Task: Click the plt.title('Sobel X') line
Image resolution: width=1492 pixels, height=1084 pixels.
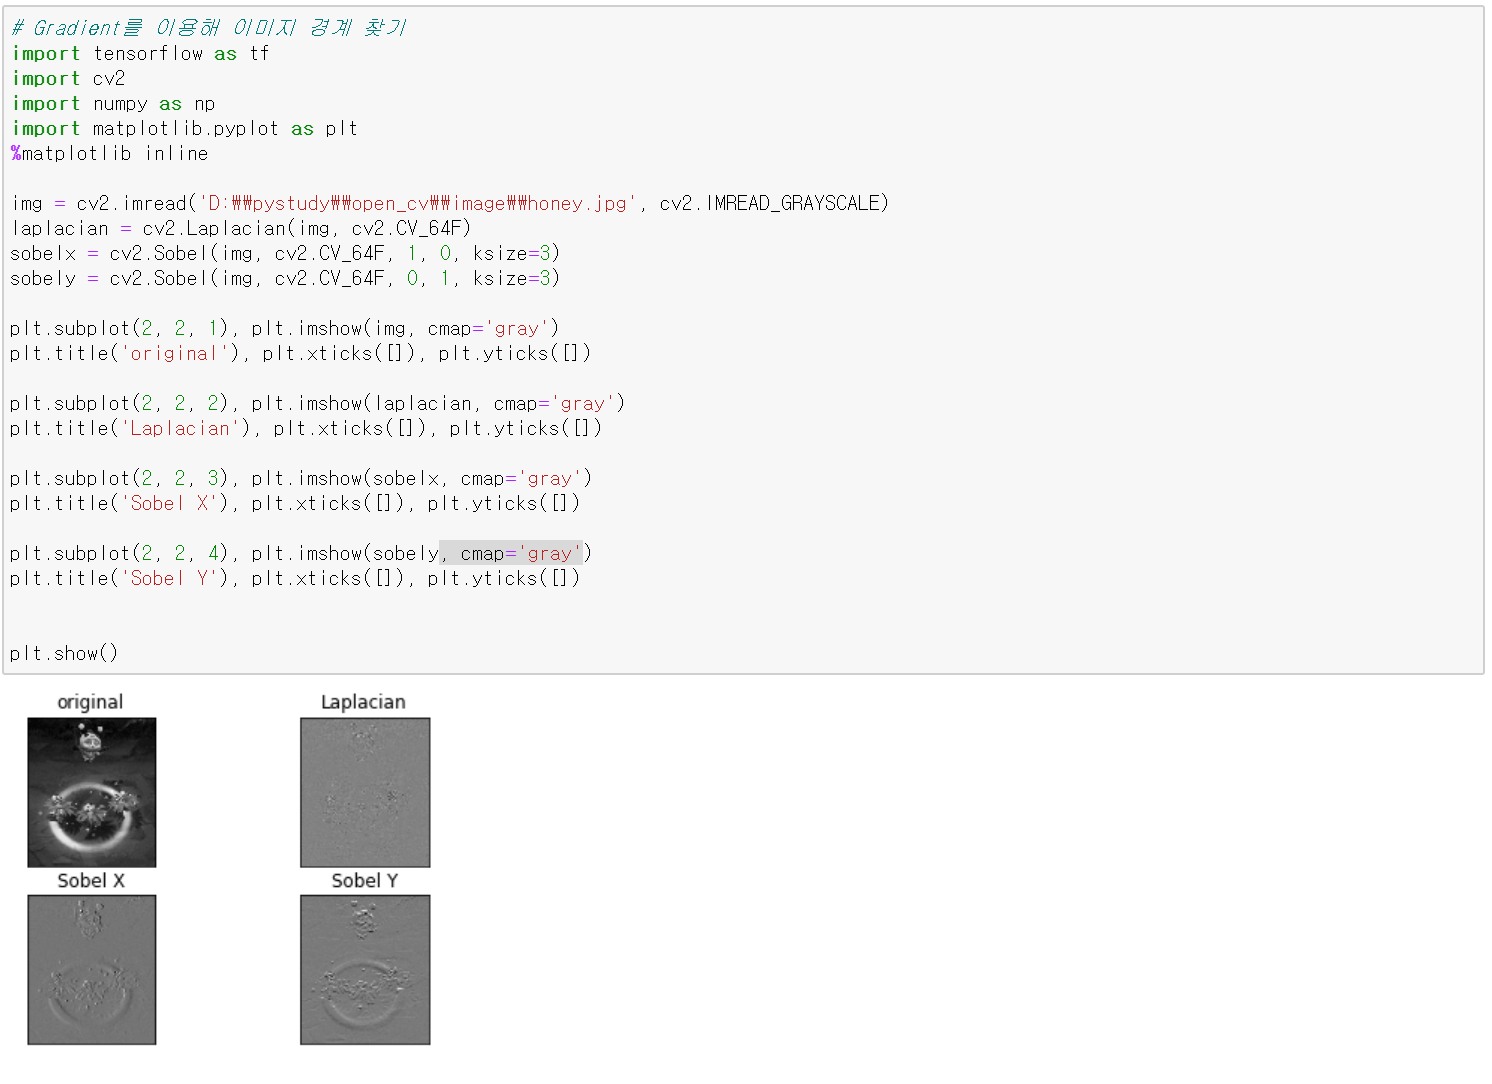Action: (x=296, y=504)
